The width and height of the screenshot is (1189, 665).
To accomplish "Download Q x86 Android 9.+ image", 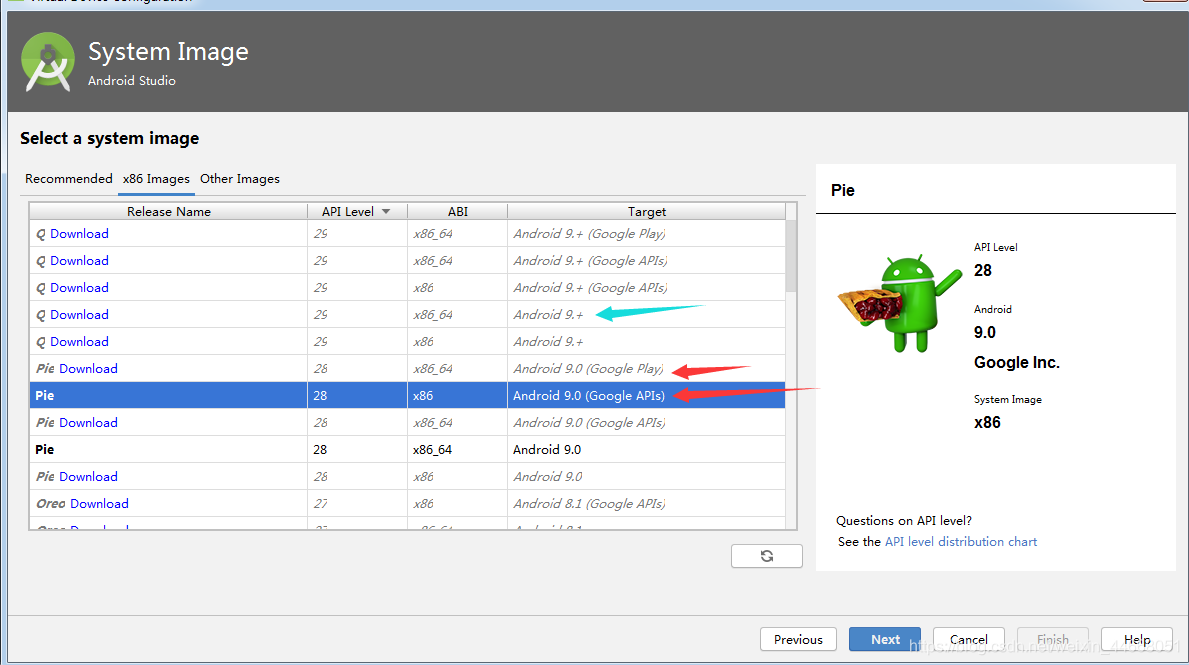I will click(79, 342).
